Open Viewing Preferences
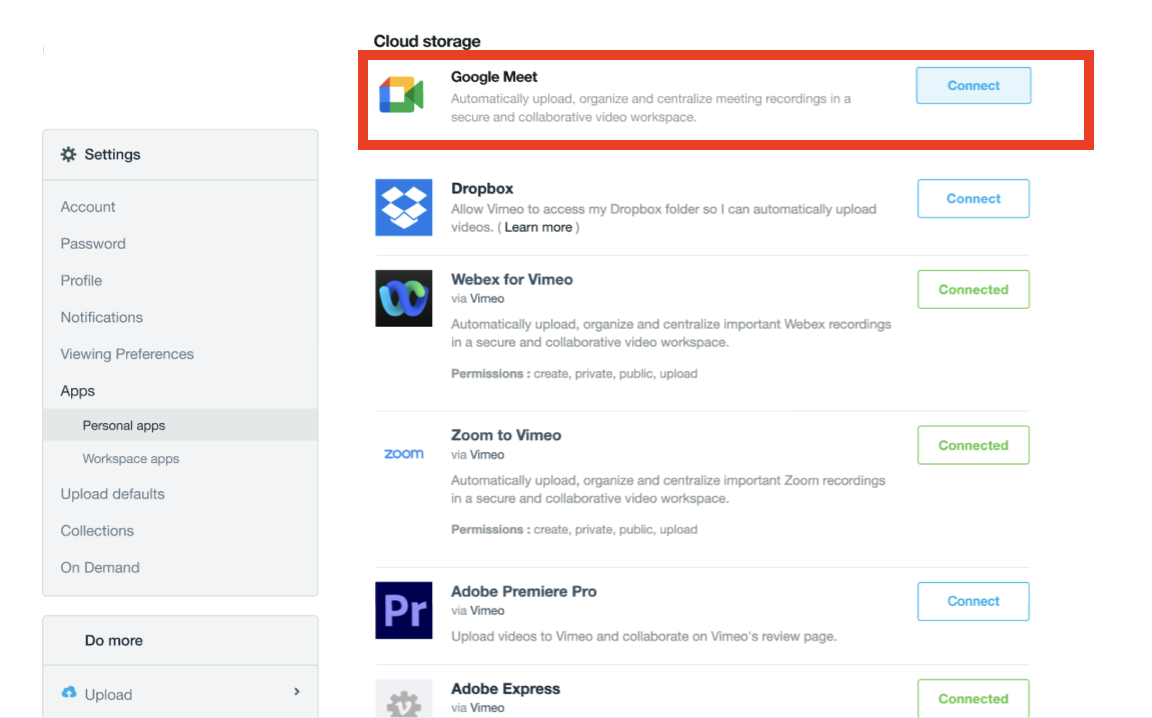The height and width of the screenshot is (718, 1152). 127,353
